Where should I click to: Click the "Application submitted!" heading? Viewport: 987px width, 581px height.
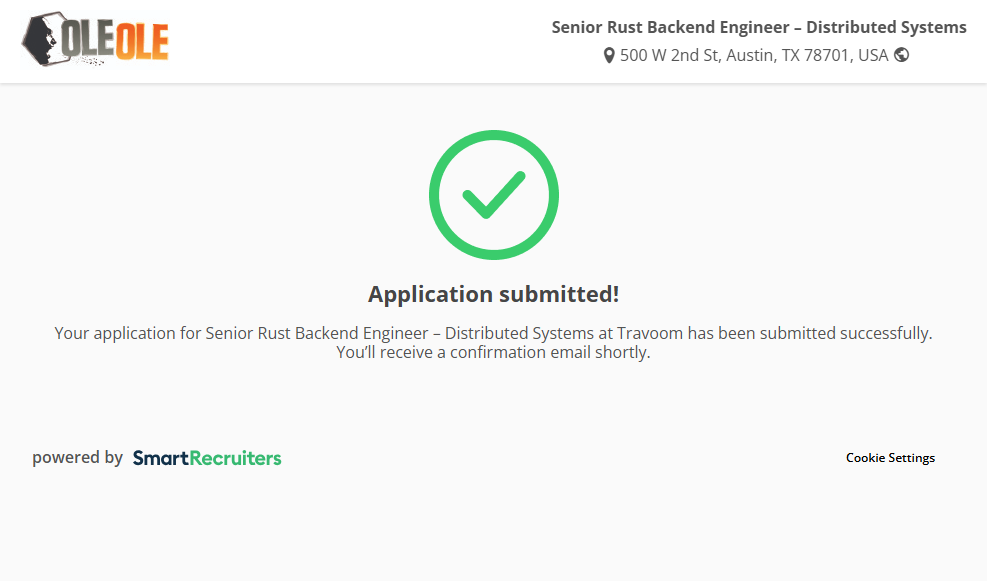click(493, 294)
